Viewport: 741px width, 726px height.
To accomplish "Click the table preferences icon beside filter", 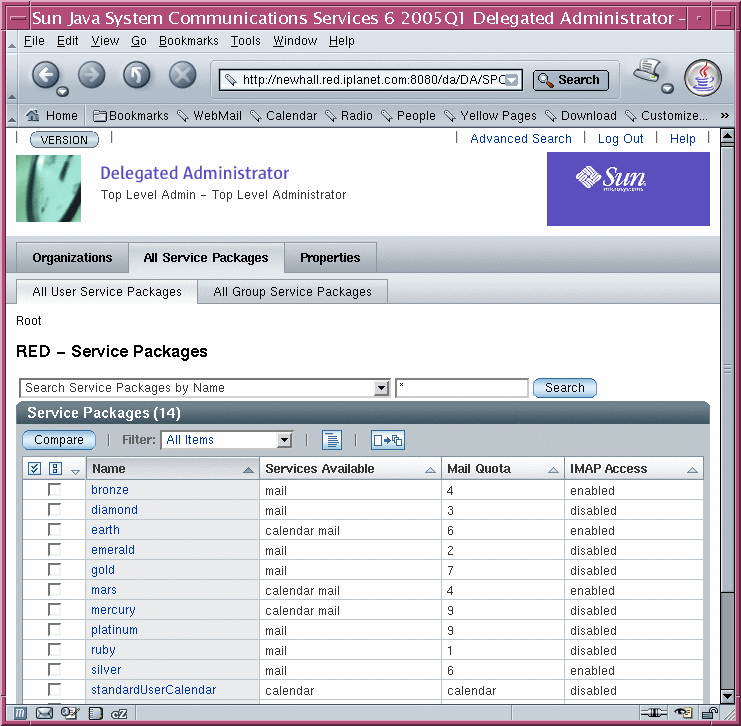I will tap(332, 440).
